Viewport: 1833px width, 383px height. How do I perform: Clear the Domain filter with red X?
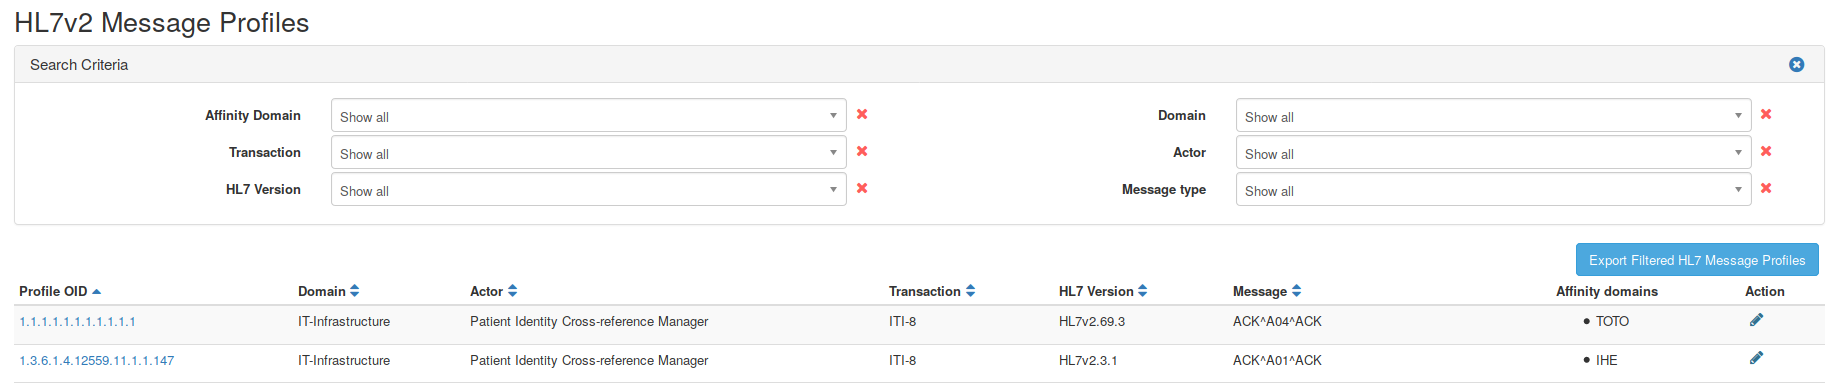1766,114
